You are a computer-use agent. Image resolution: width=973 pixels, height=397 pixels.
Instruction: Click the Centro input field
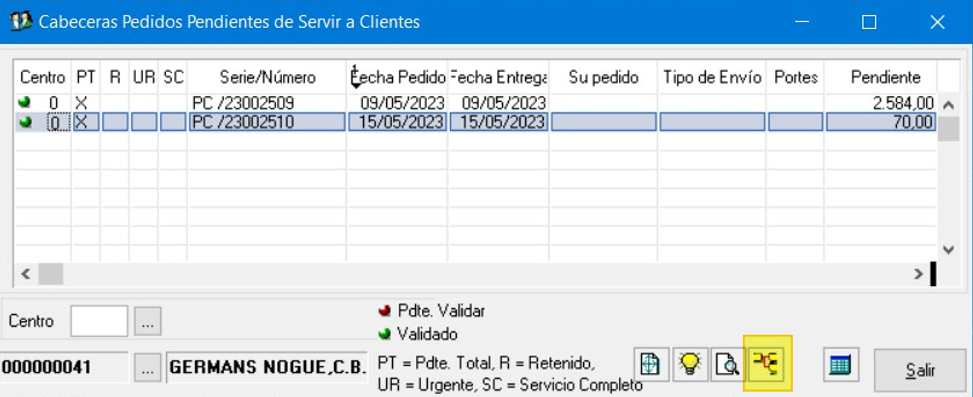click(99, 321)
